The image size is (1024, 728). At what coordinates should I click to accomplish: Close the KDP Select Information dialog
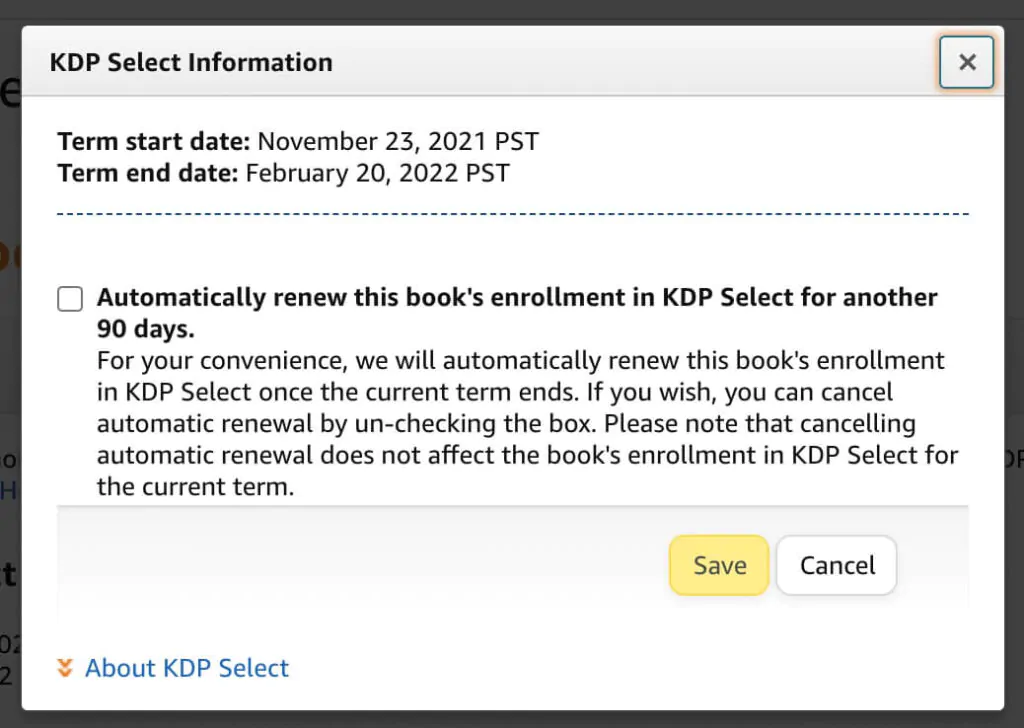pyautogui.click(x=967, y=62)
